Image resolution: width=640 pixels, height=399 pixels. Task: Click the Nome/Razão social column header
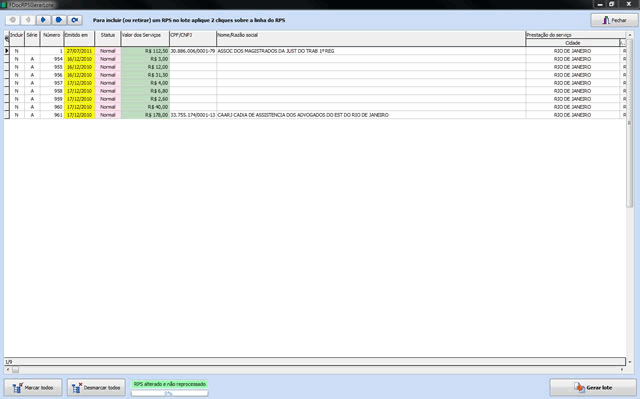[371, 39]
